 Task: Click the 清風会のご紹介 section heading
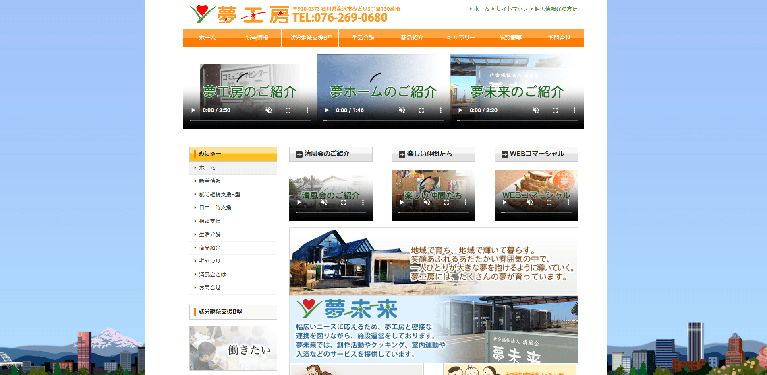331,154
